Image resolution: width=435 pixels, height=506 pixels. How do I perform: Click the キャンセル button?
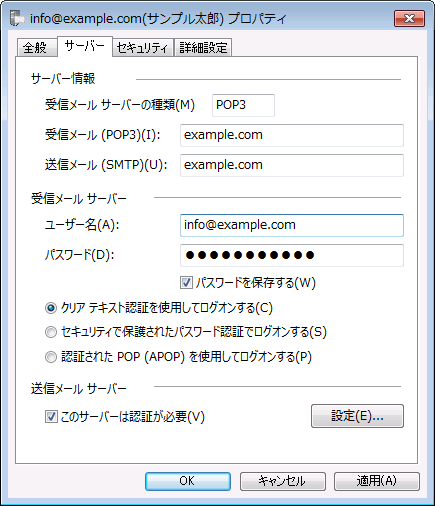point(282,481)
